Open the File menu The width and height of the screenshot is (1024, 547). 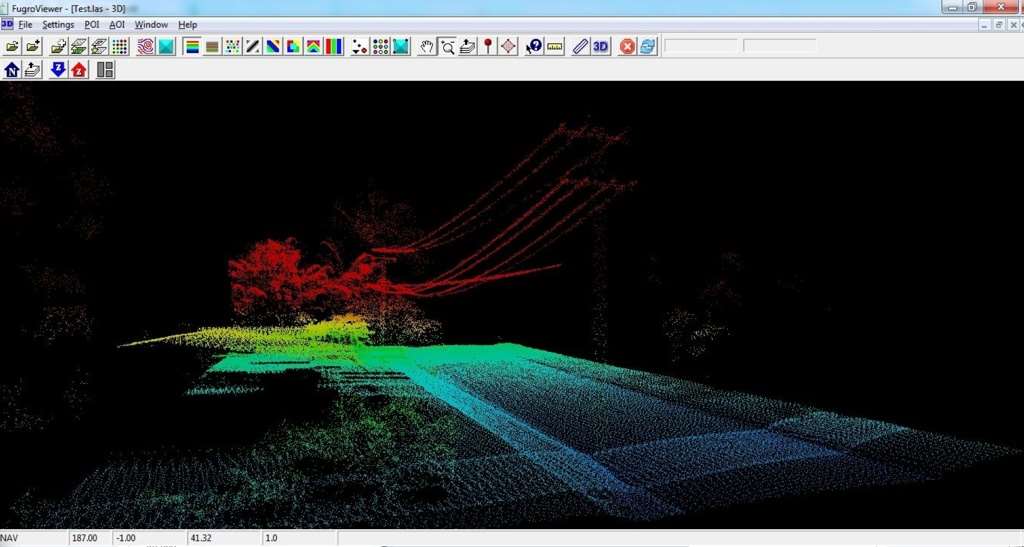pos(25,24)
